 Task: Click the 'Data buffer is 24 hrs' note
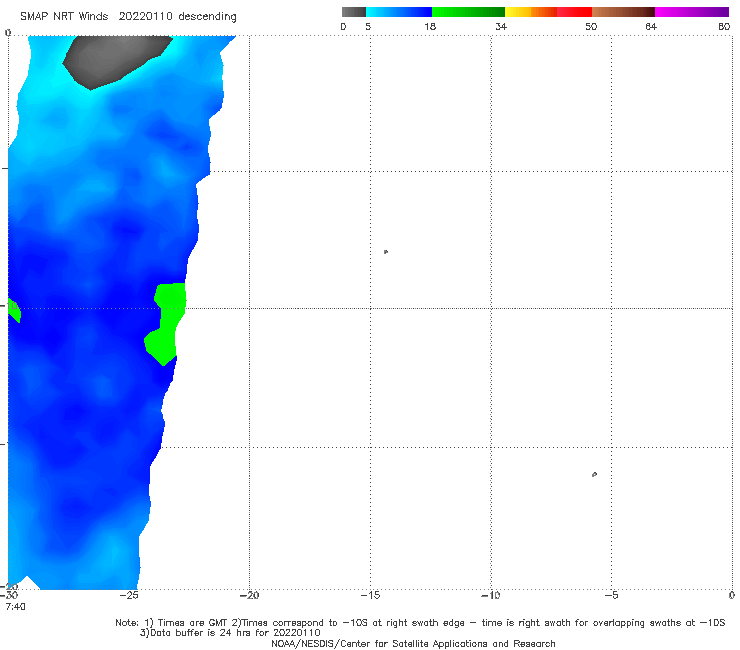230,633
